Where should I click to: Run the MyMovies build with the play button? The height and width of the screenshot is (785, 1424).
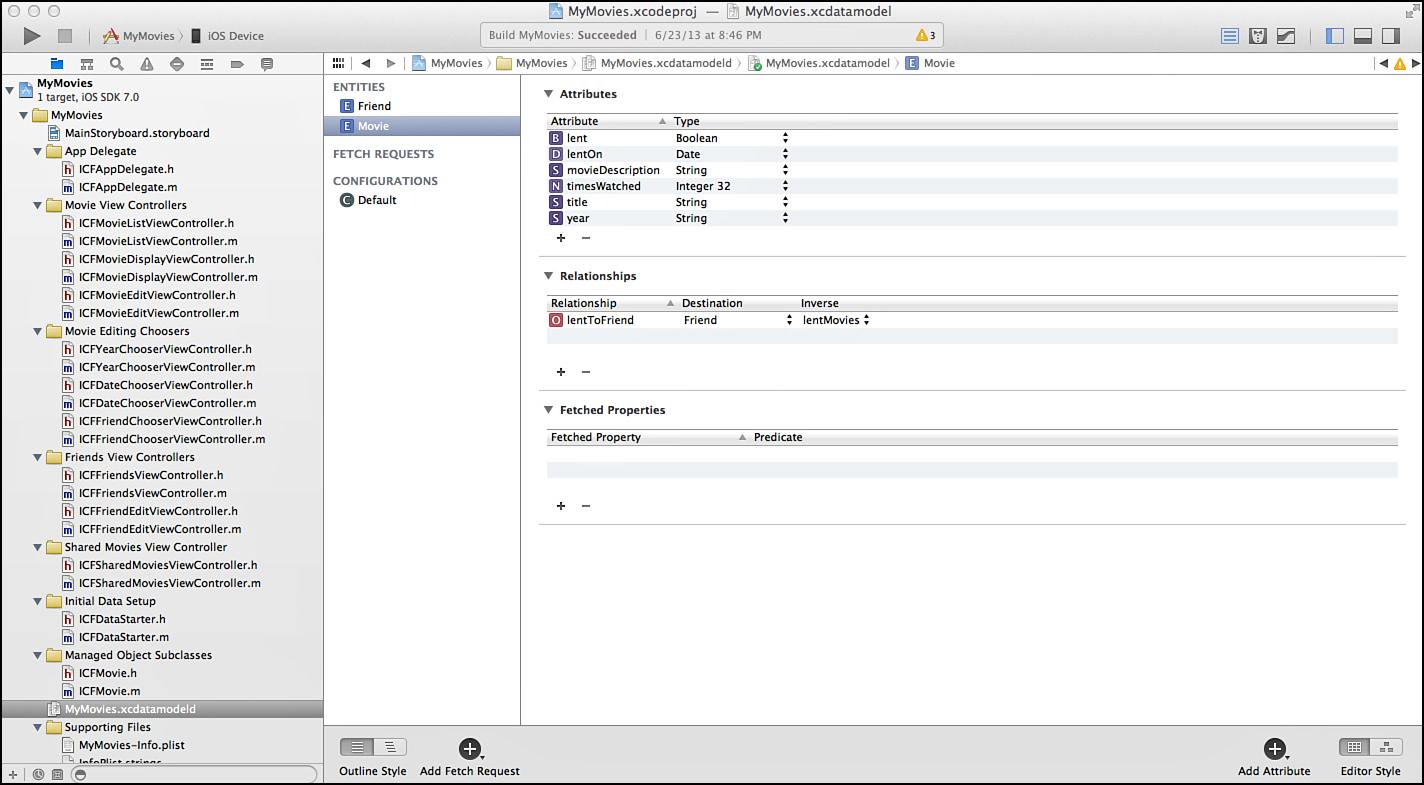click(32, 36)
